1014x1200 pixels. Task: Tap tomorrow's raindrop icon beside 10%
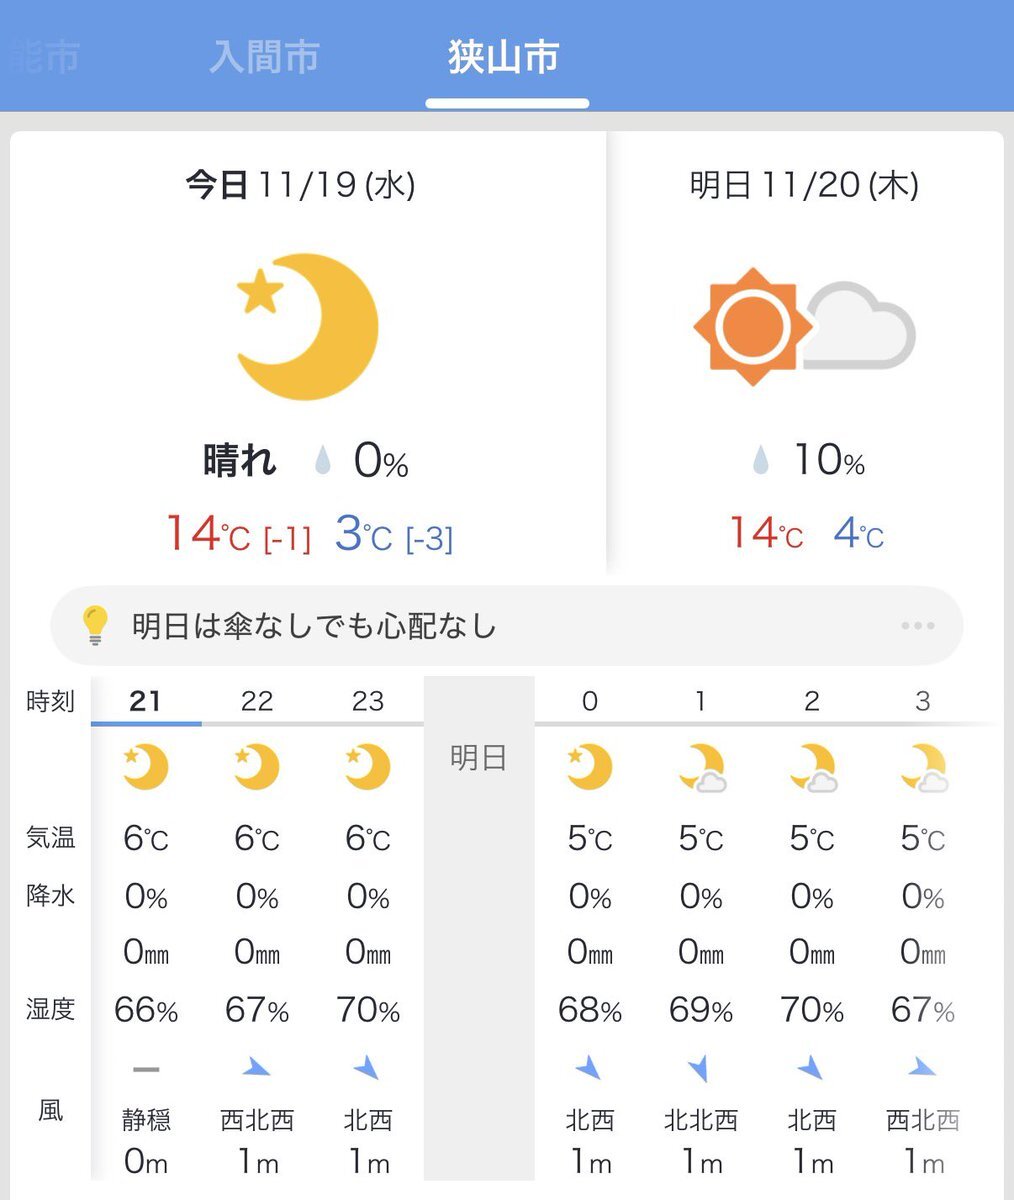(x=761, y=461)
